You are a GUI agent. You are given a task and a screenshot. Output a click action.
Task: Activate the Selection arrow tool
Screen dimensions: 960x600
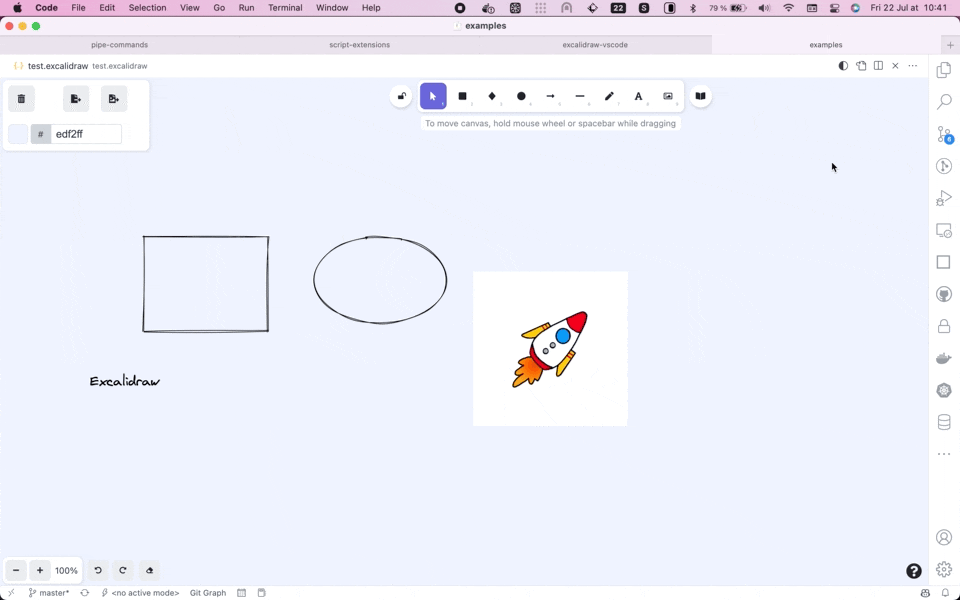433,96
